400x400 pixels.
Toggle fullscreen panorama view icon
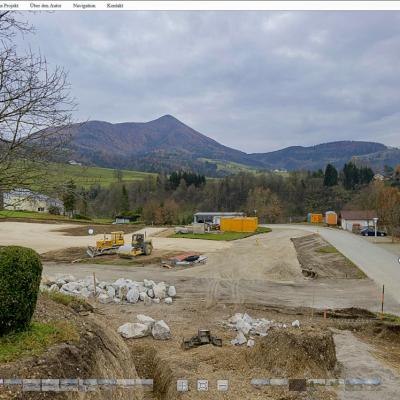(x=203, y=385)
